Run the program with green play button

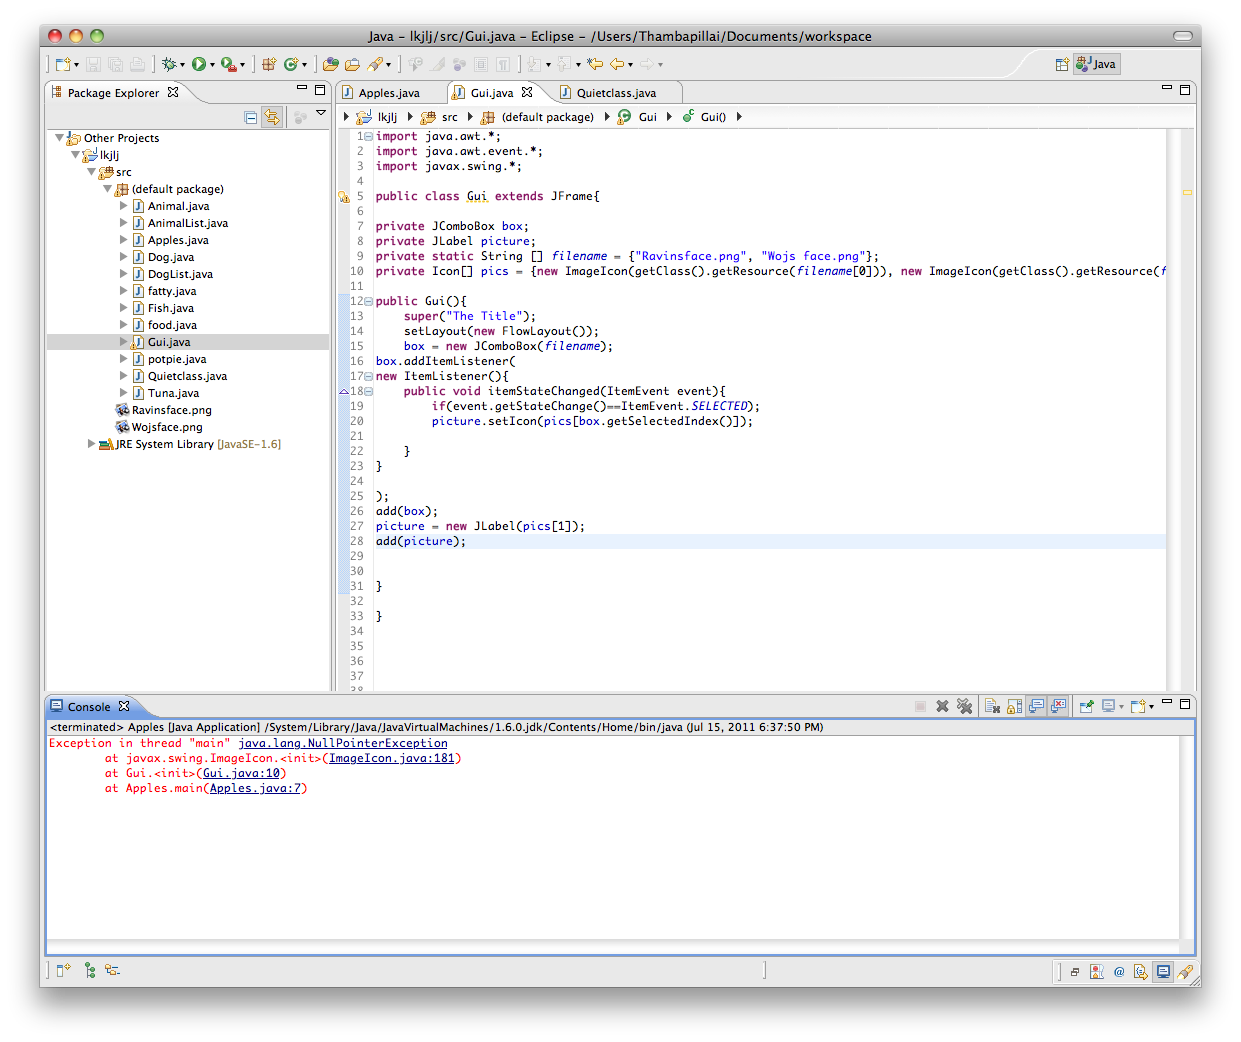click(199, 64)
